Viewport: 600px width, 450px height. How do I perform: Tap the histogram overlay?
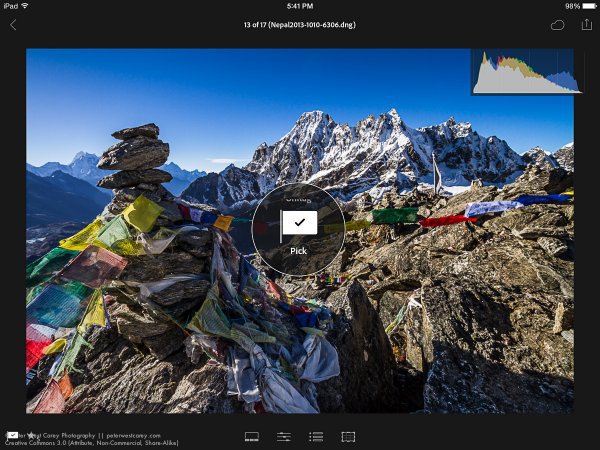[527, 72]
